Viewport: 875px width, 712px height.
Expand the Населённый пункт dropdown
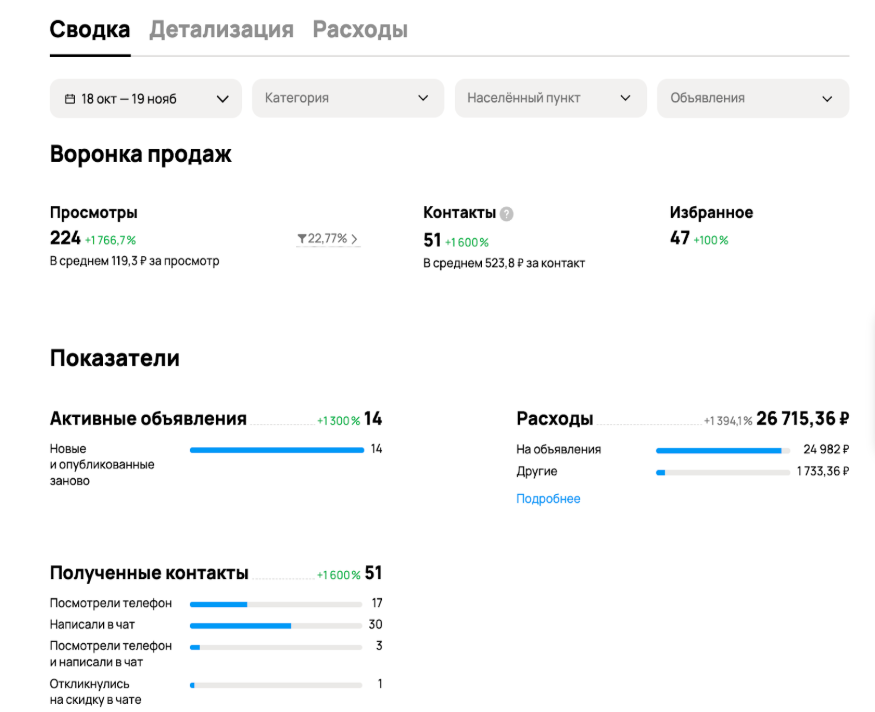click(x=551, y=98)
